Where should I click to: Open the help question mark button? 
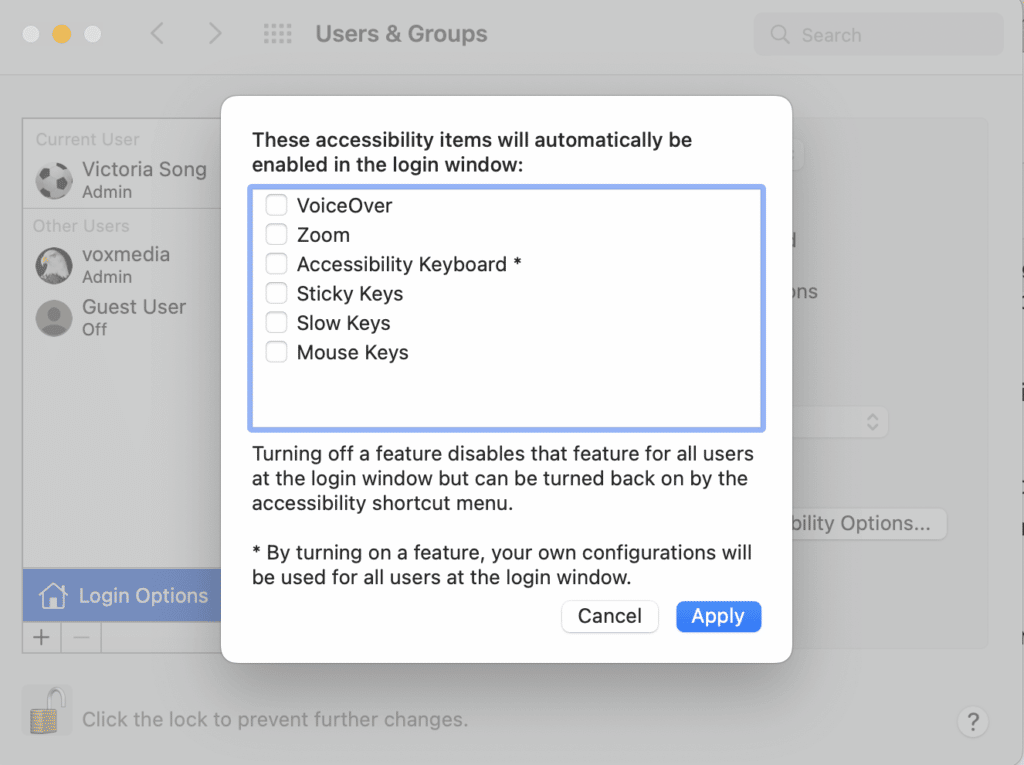coord(972,721)
